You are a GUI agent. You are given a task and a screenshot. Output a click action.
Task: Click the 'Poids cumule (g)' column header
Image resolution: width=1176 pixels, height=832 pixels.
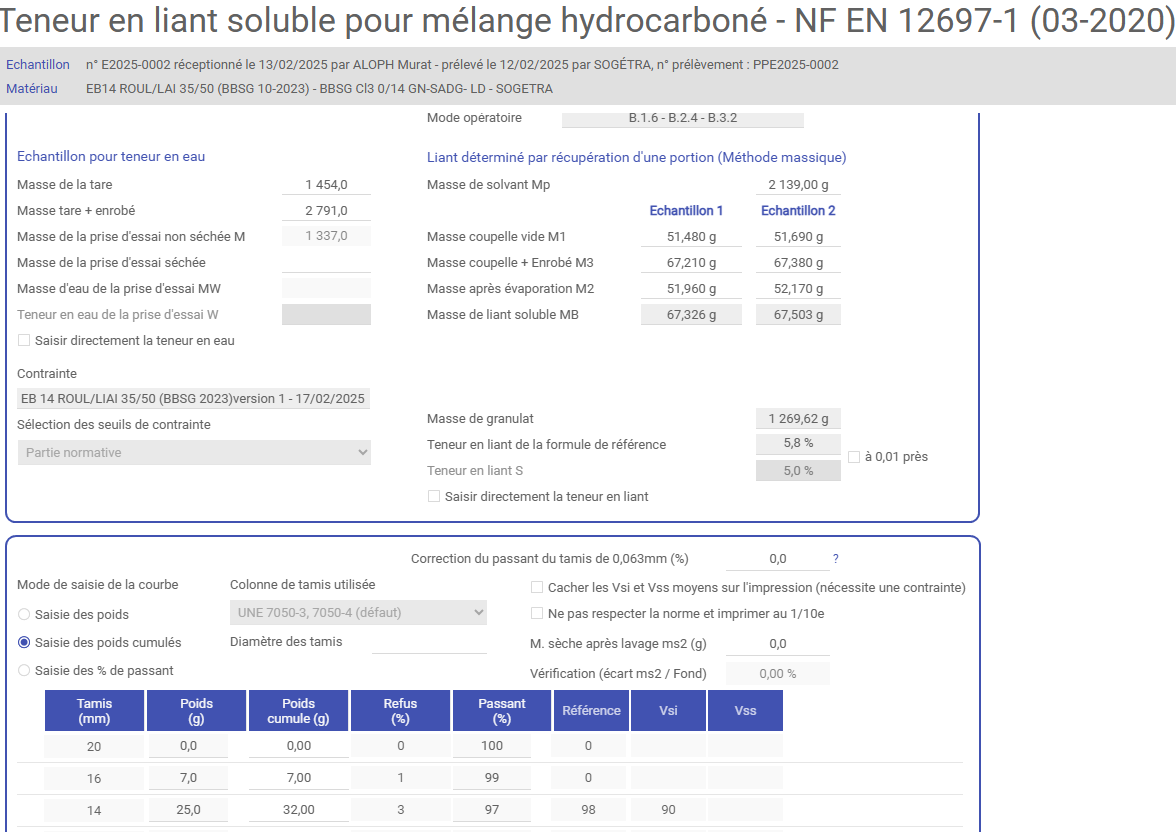298,711
